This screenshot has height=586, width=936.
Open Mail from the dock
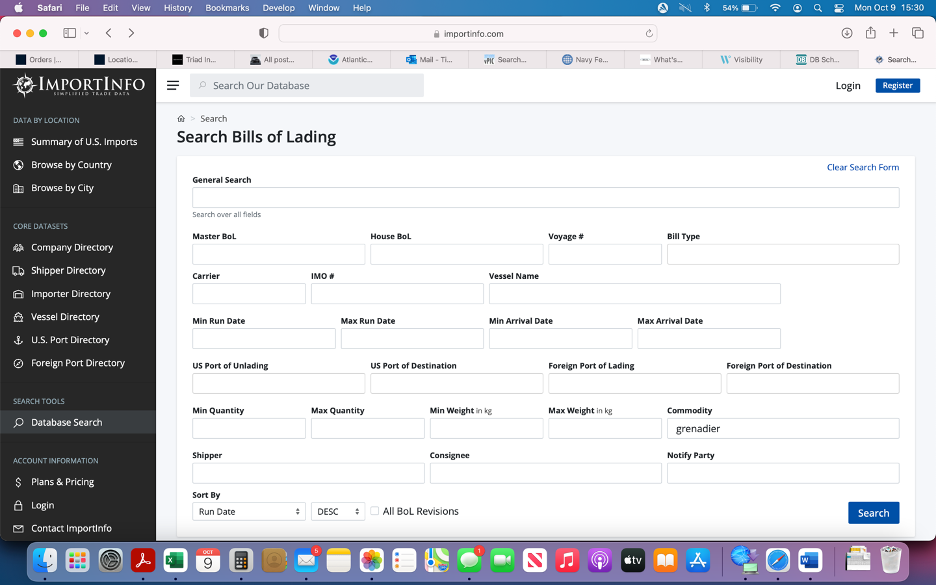click(x=306, y=560)
